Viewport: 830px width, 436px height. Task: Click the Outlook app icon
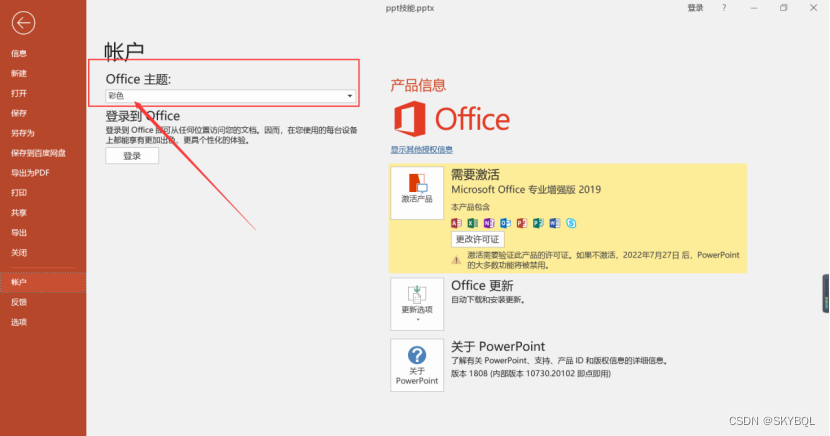tap(506, 223)
